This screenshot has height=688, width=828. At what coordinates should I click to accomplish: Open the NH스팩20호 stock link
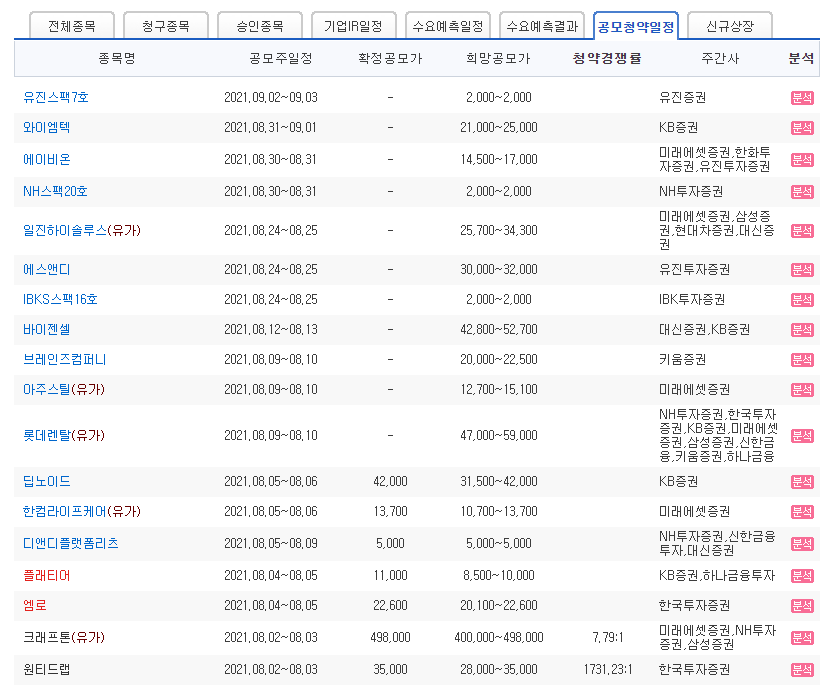coord(55,191)
